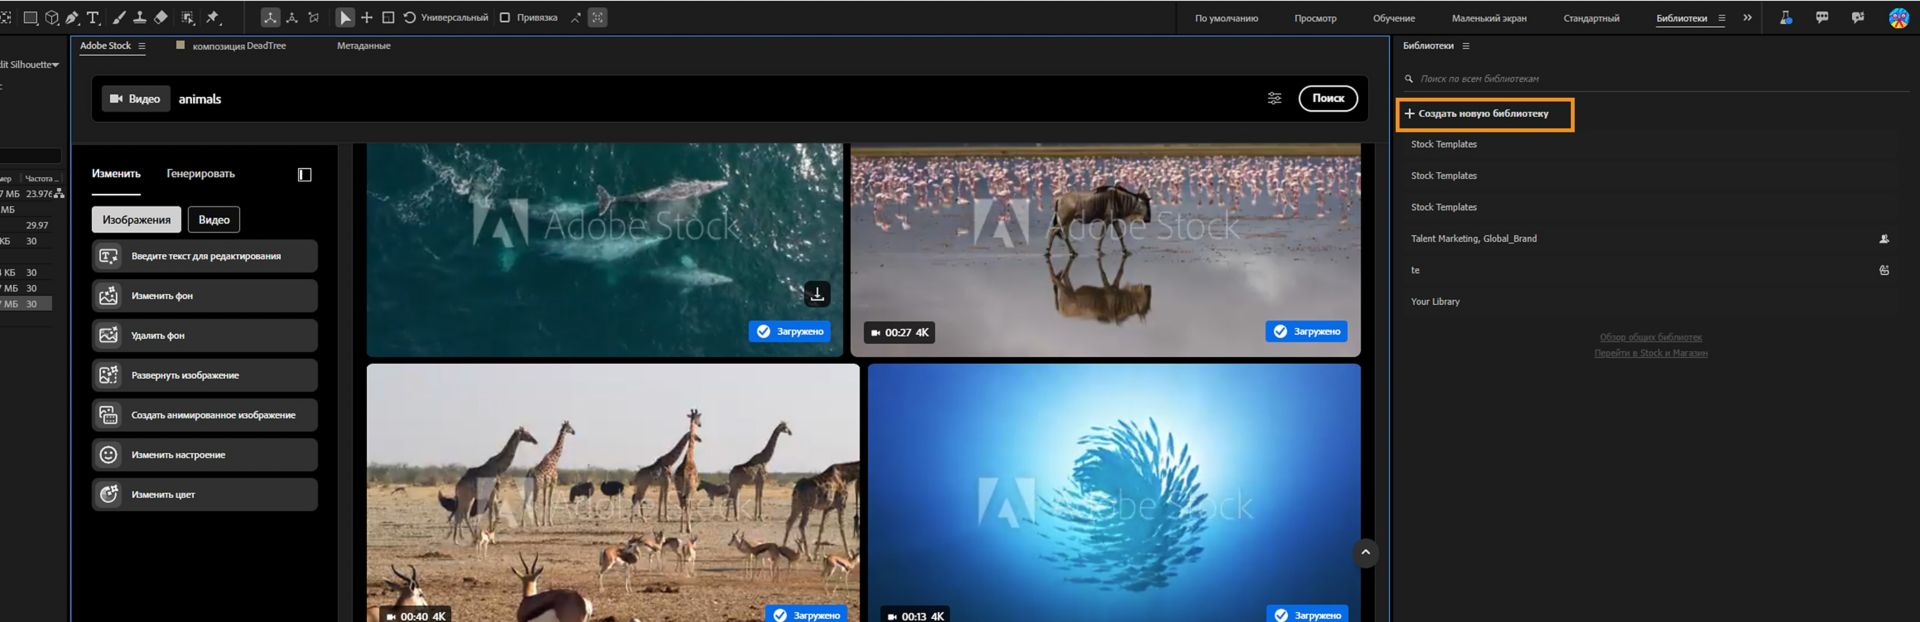Switch to the Обучение workspace
This screenshot has width=1920, height=622.
tap(1394, 18)
